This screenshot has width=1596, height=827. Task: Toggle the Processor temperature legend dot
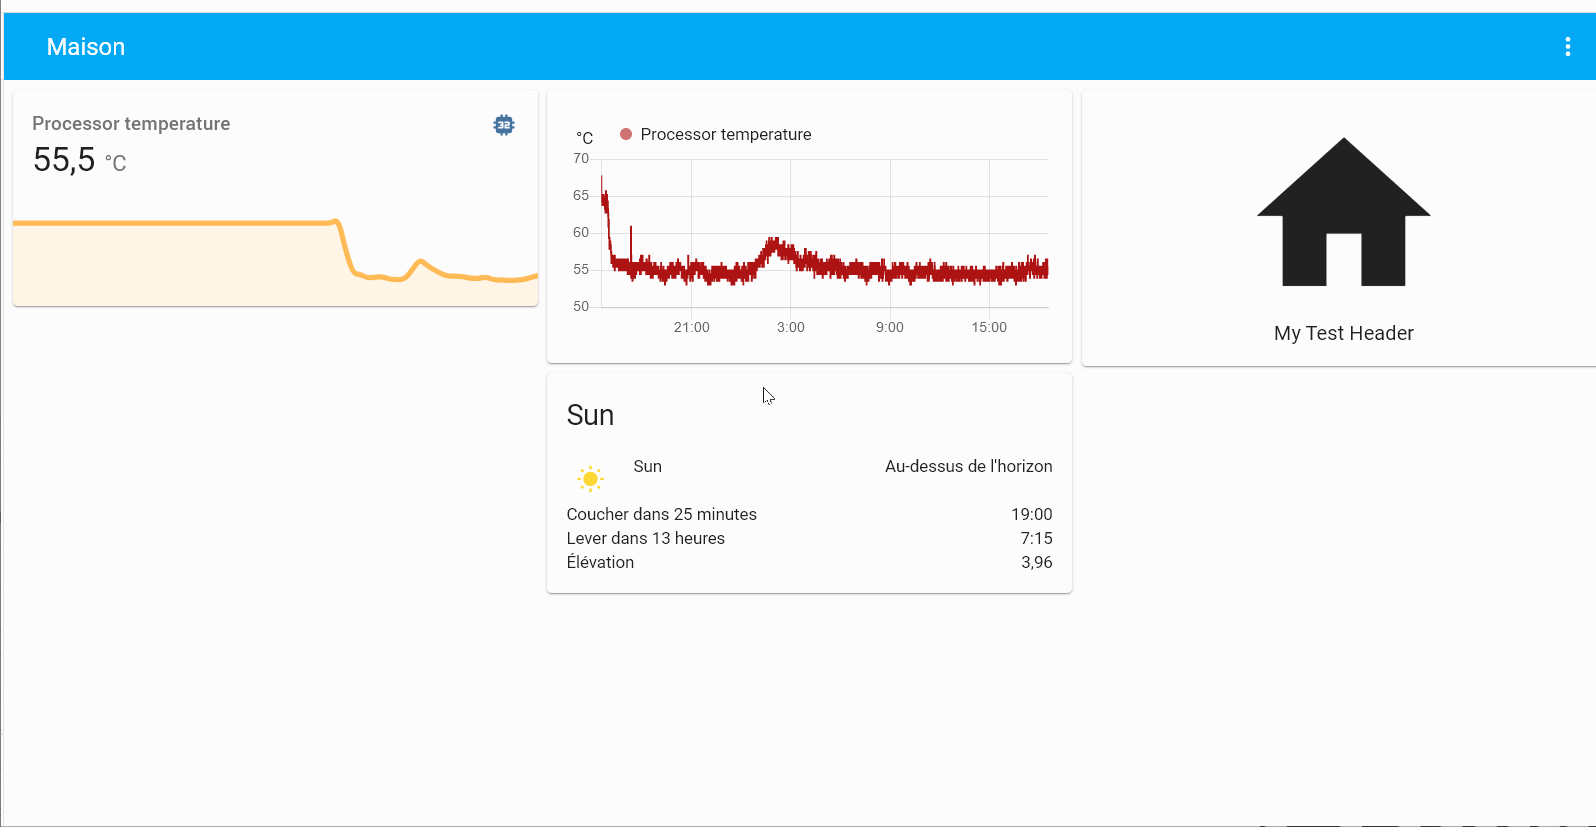tap(626, 134)
